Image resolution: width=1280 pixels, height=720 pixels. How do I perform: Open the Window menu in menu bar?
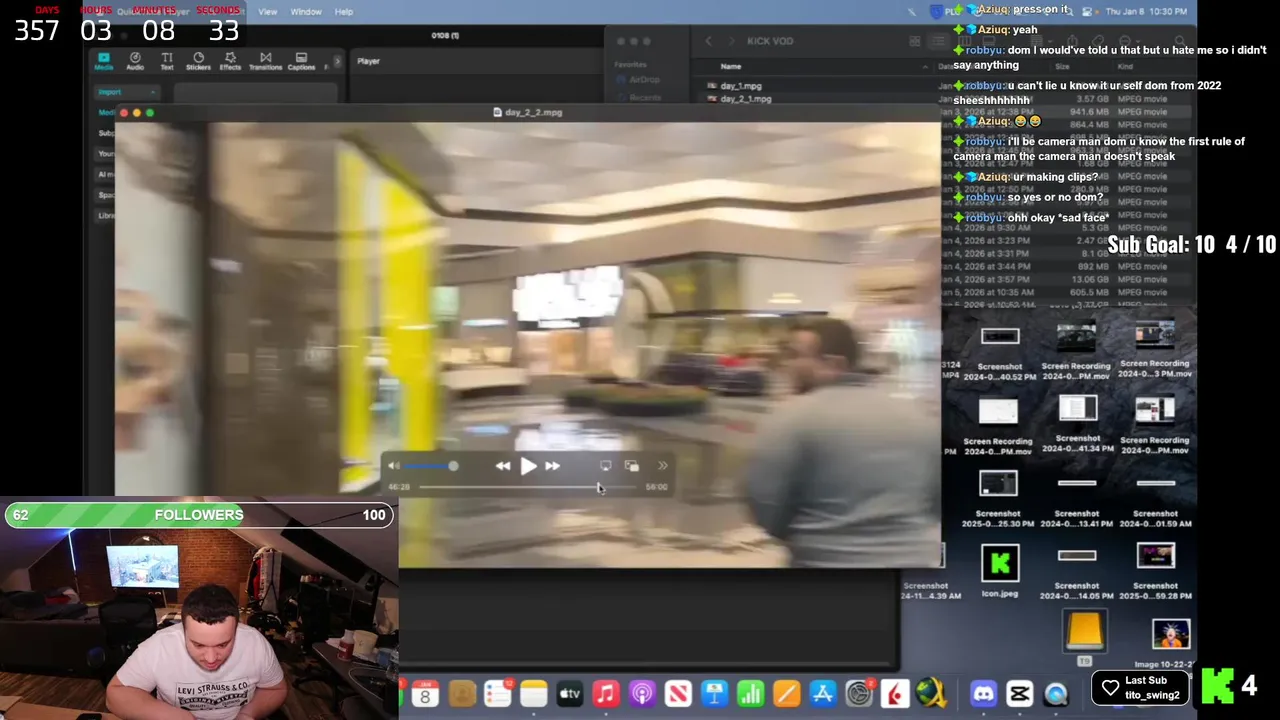(306, 12)
